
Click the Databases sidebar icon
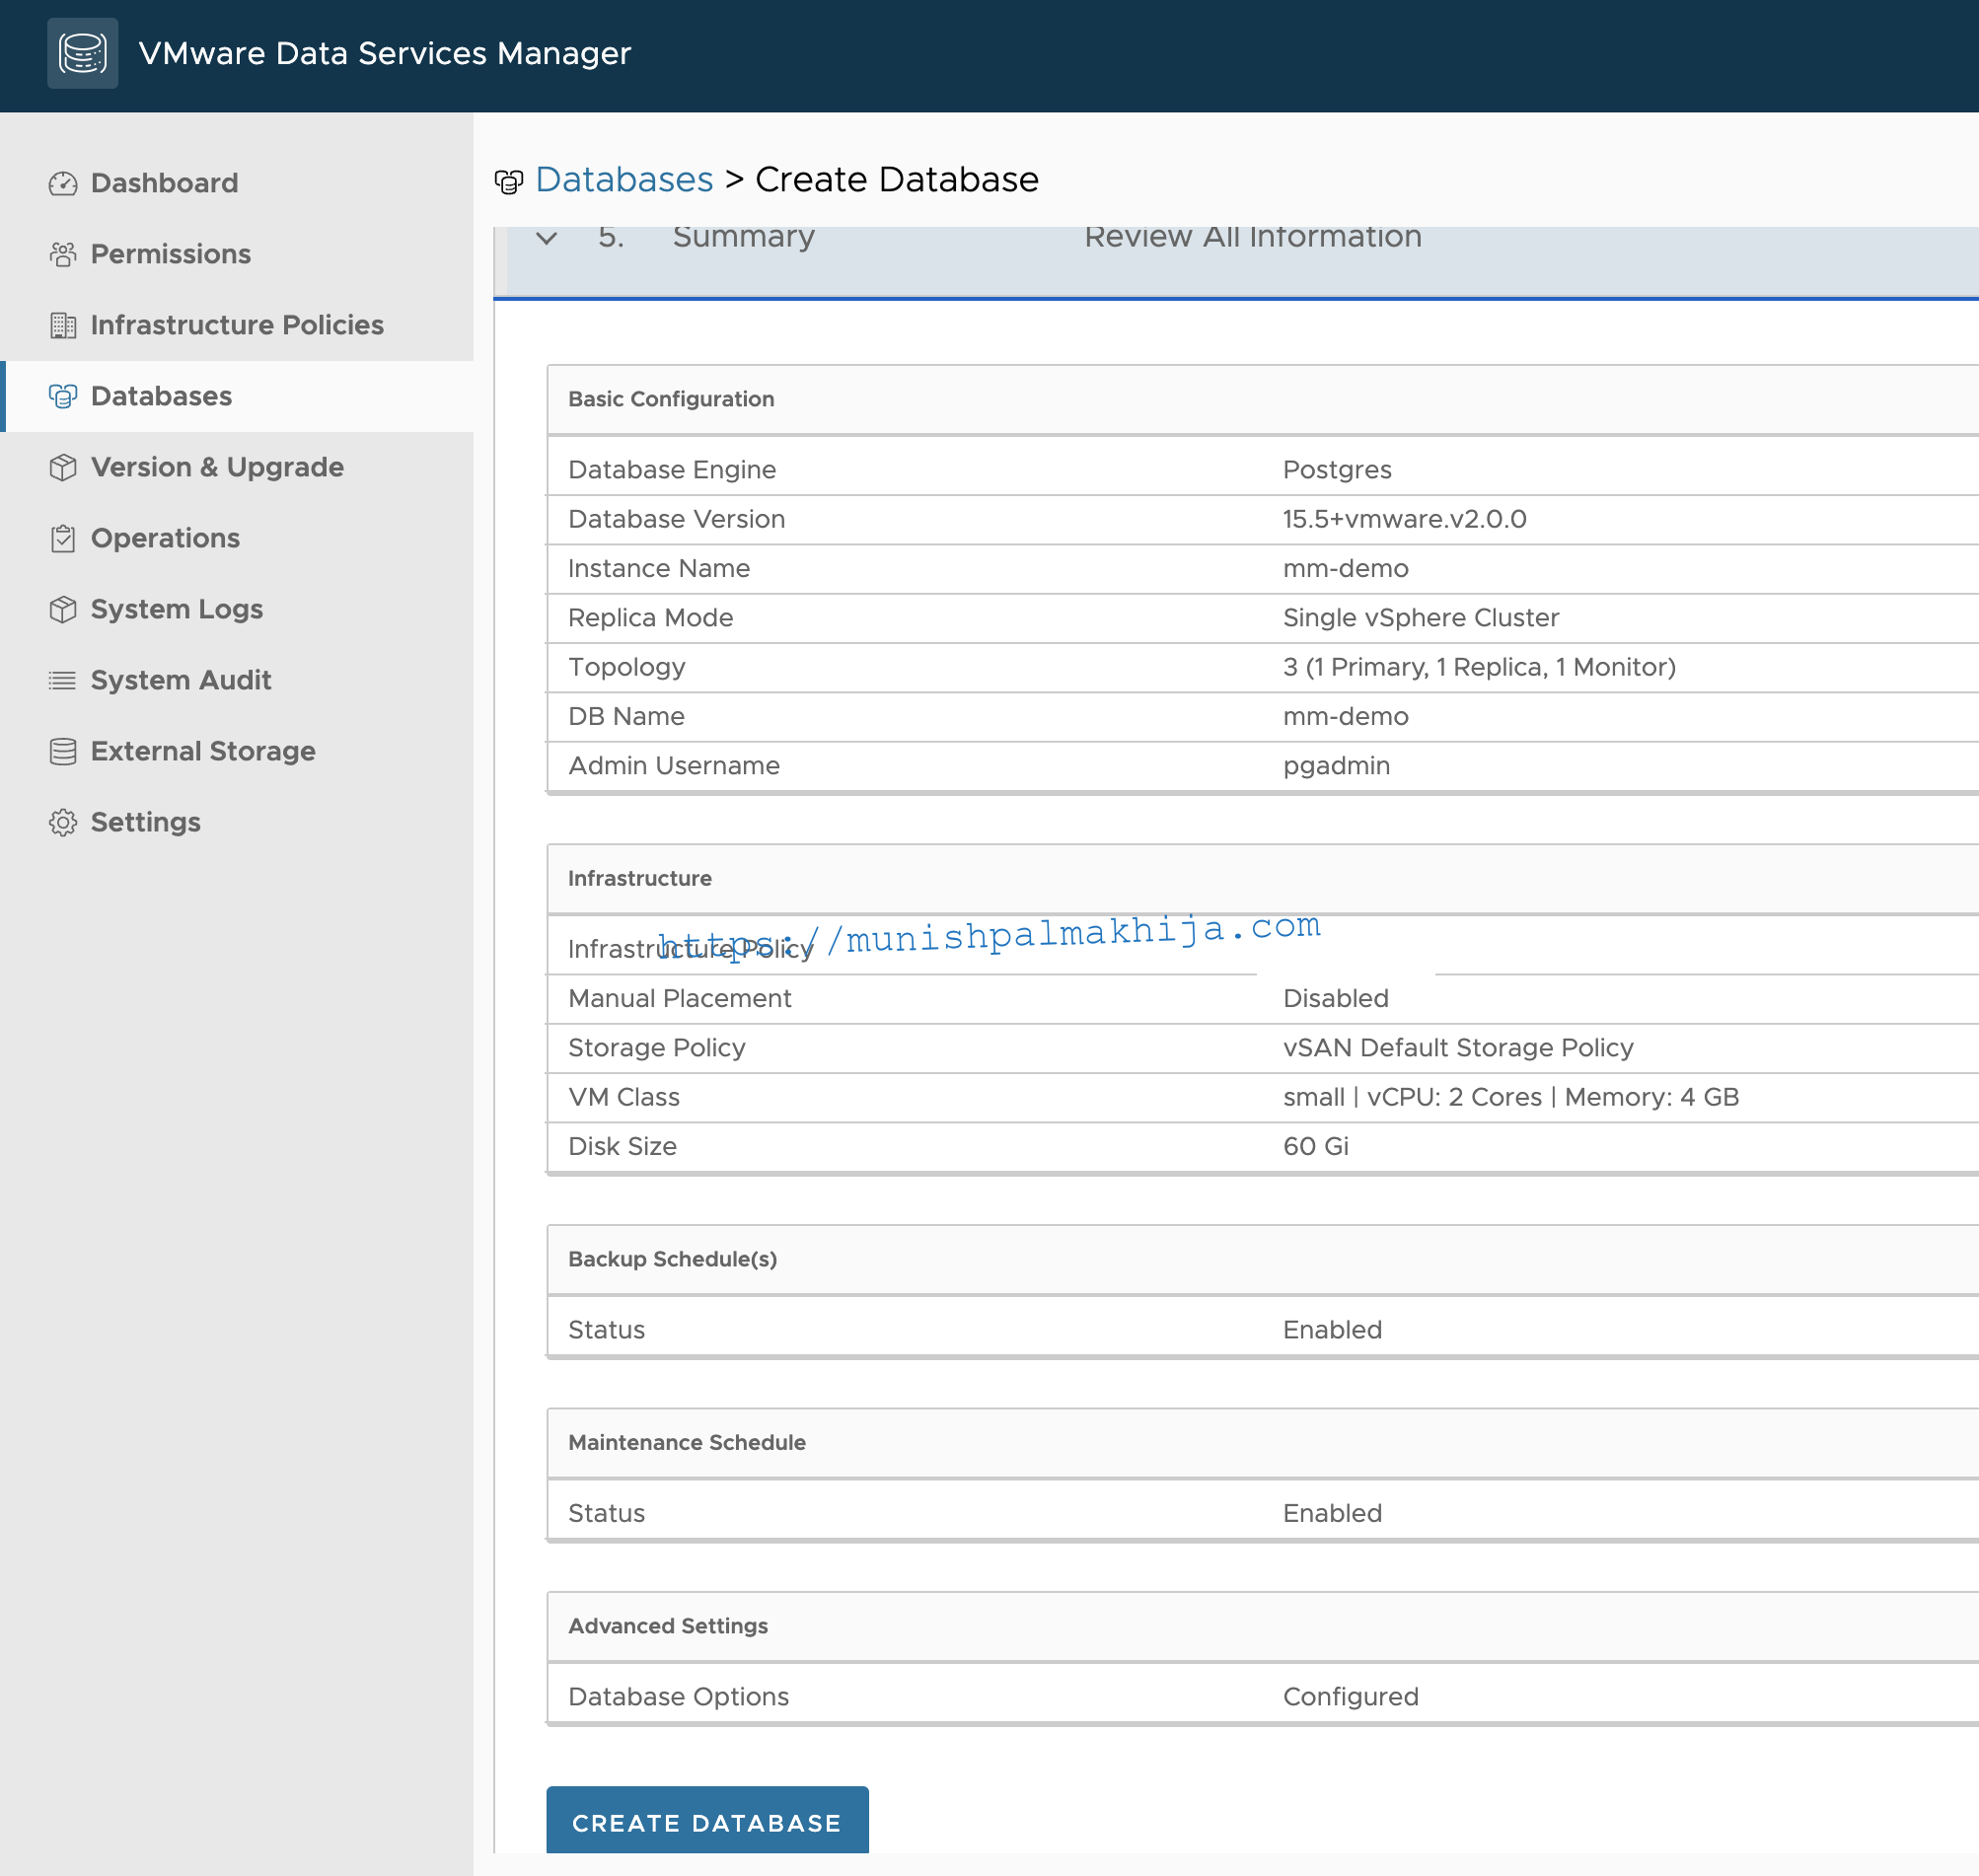point(63,397)
